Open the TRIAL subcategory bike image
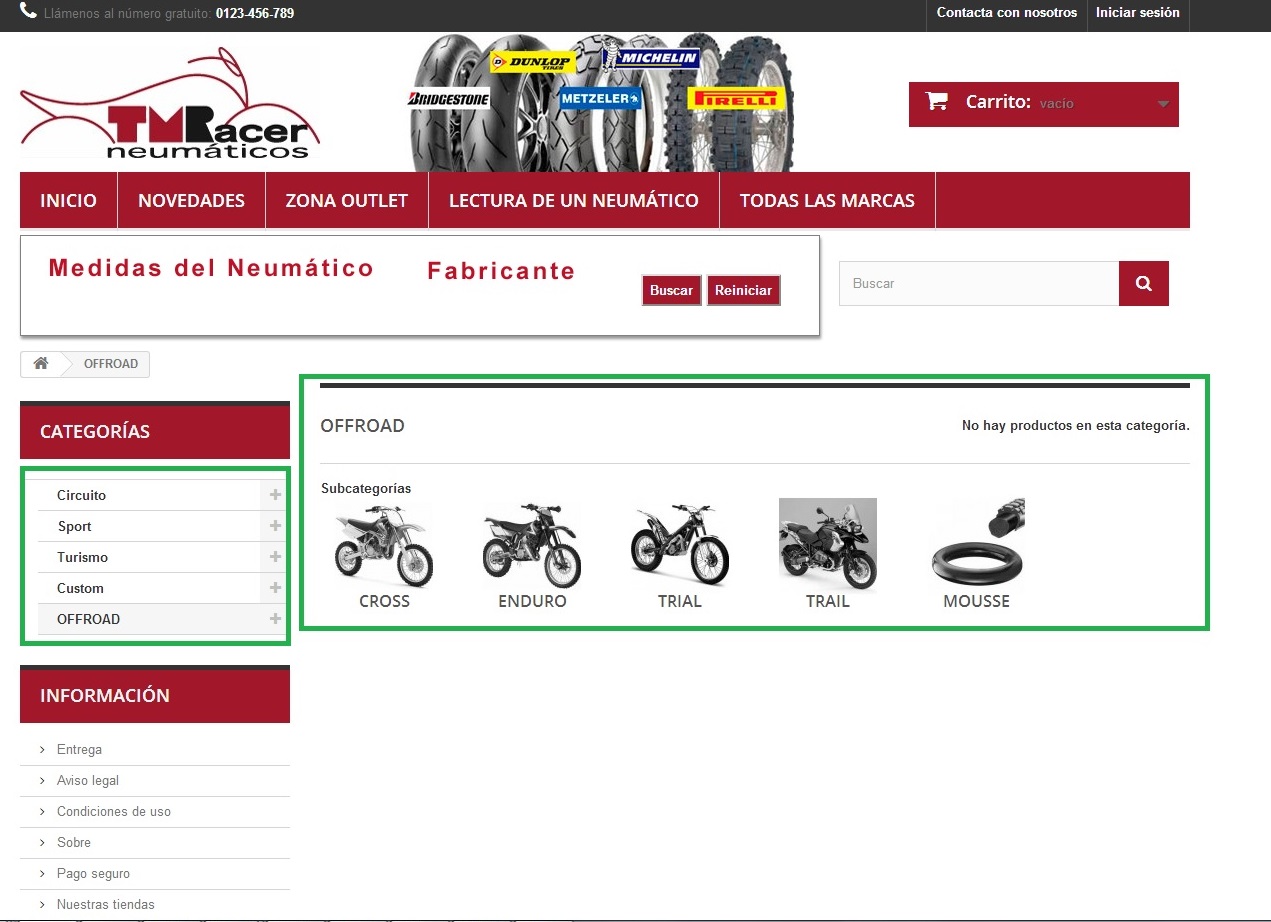Image resolution: width=1271 pixels, height=922 pixels. [680, 545]
